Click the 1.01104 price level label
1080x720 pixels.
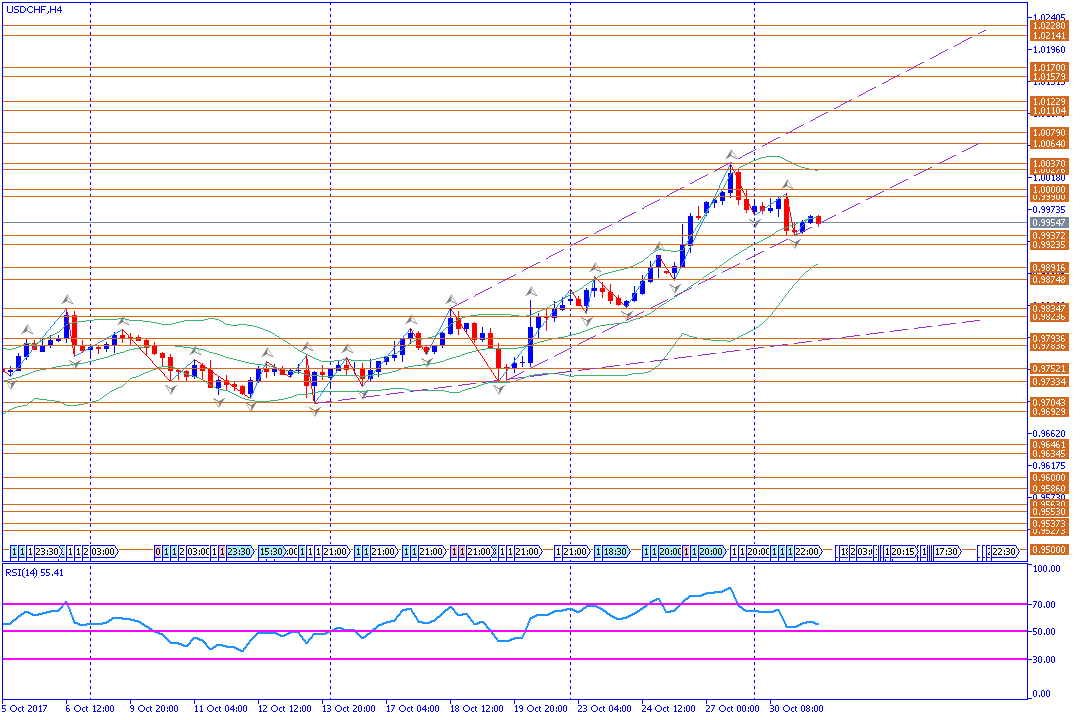point(1049,111)
